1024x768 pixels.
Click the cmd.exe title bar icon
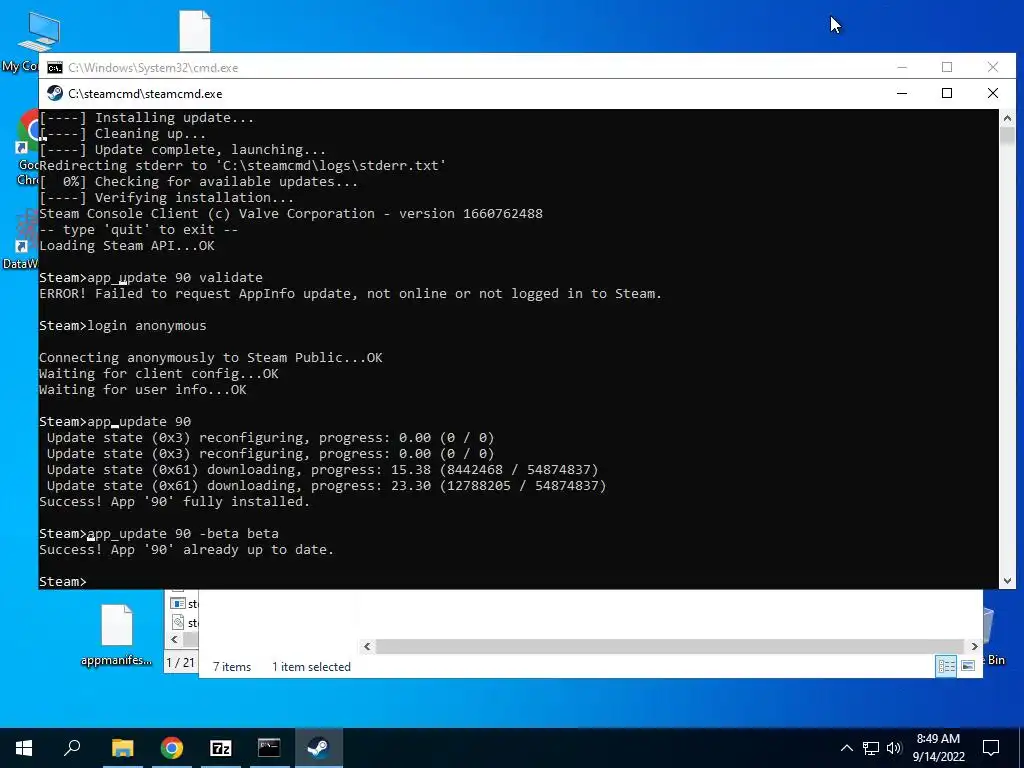click(x=55, y=68)
